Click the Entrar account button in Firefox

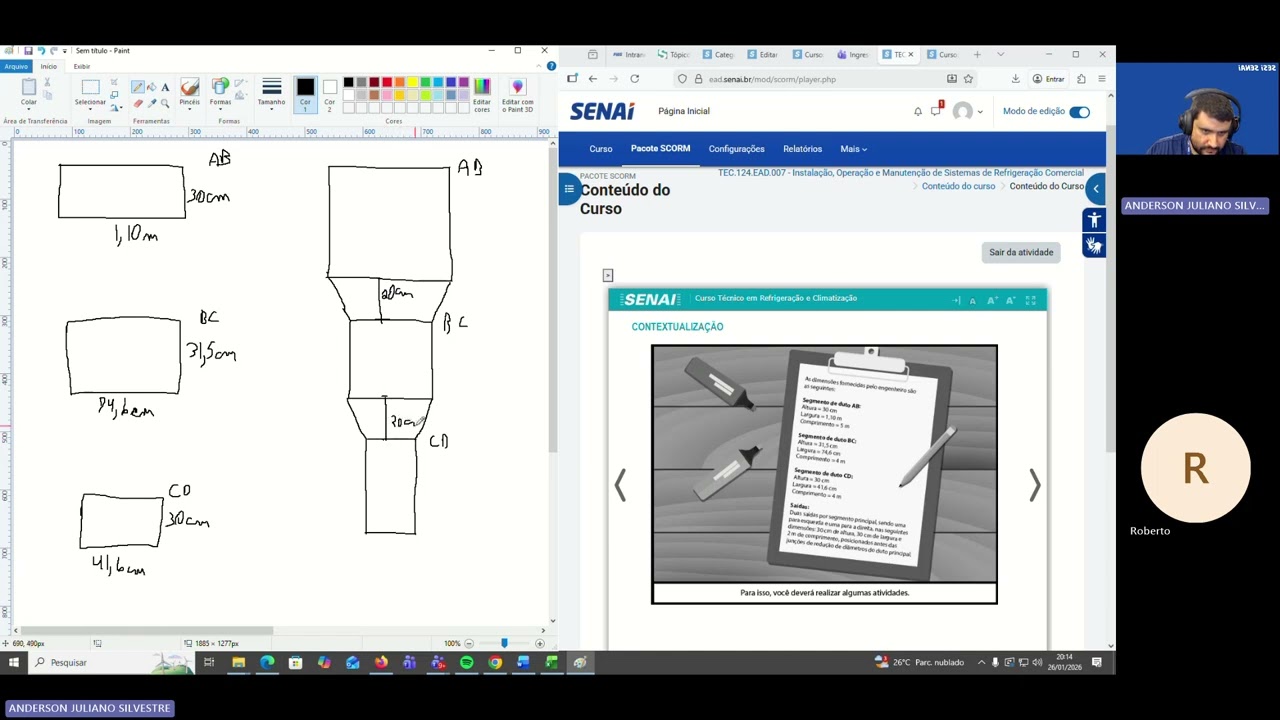[1048, 79]
